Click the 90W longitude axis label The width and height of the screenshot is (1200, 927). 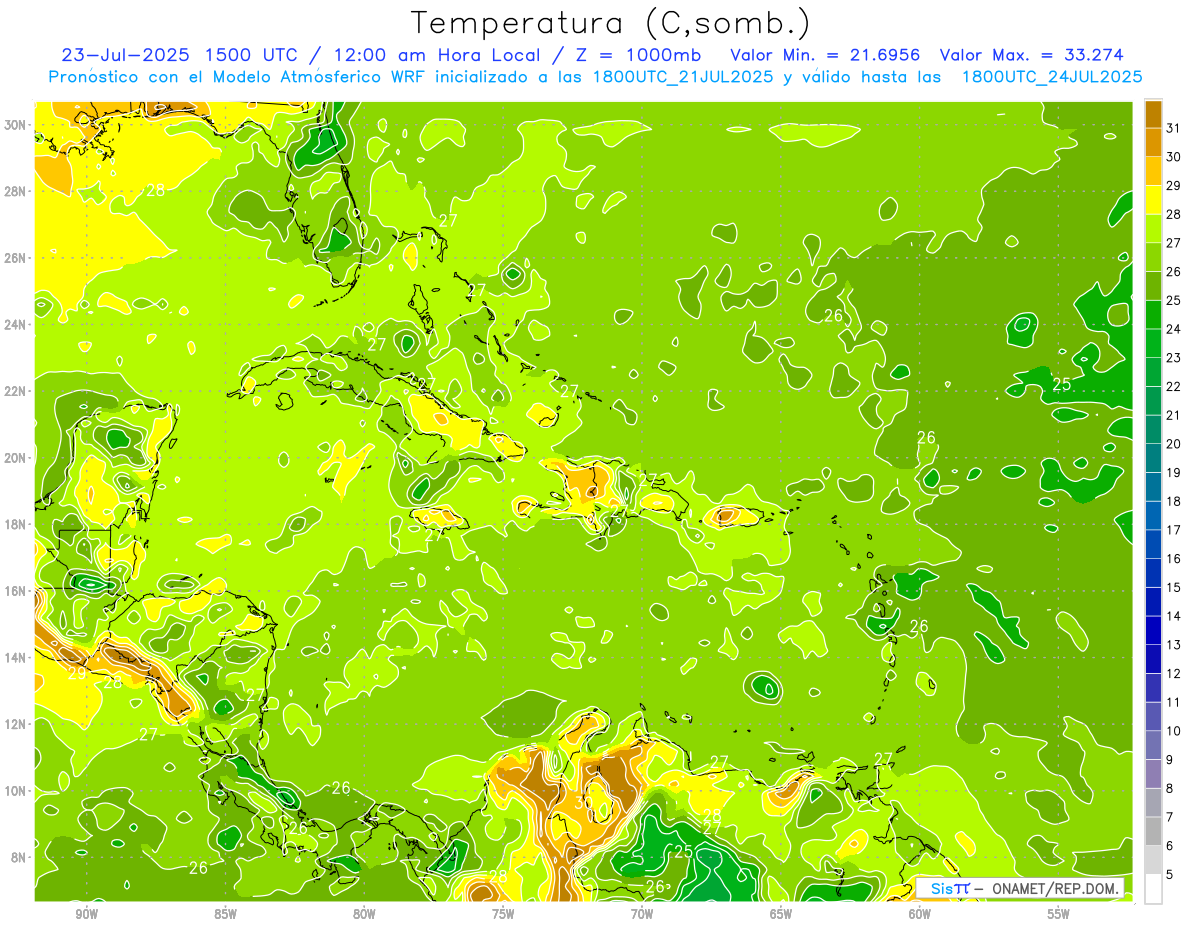(x=87, y=914)
